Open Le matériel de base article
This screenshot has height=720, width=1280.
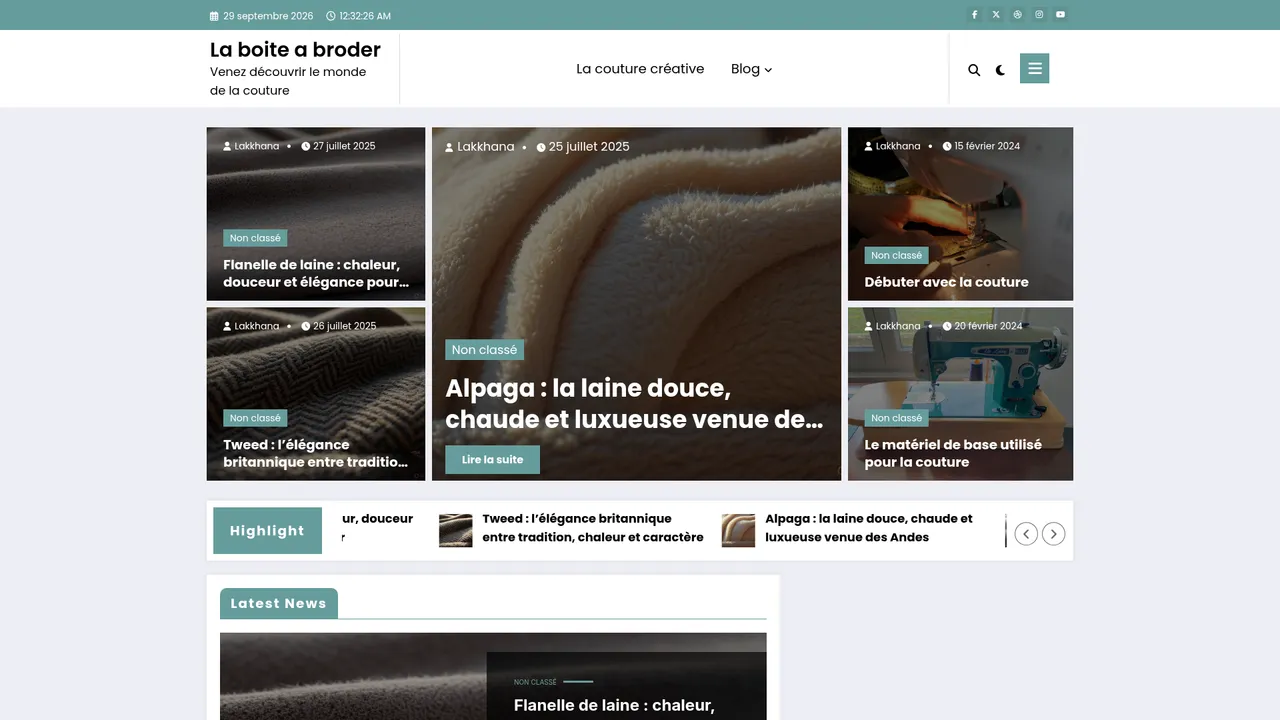coord(953,454)
